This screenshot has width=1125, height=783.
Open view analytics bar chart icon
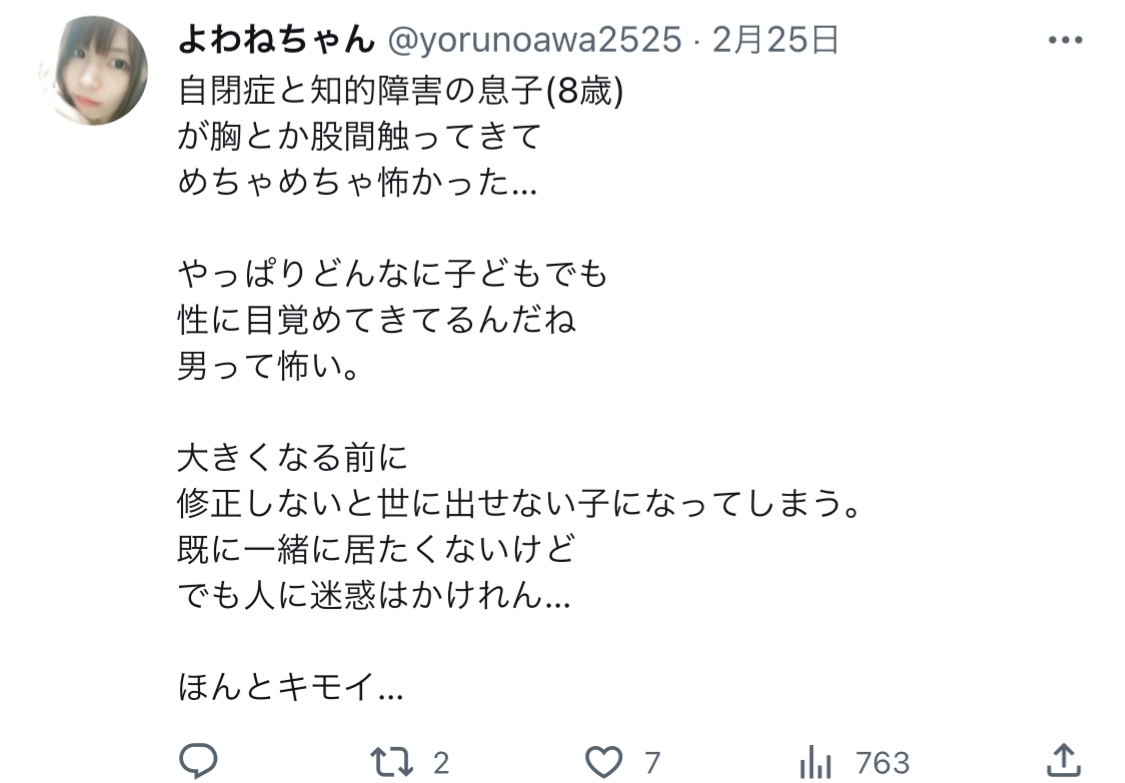815,762
